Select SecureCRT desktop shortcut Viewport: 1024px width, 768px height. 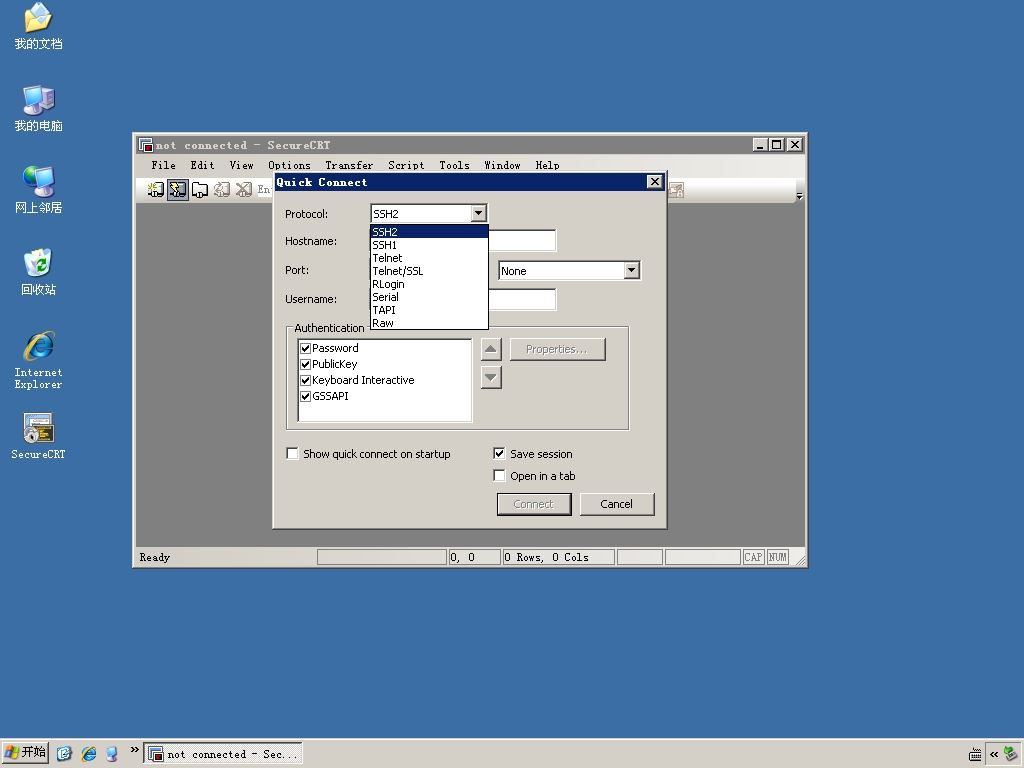(38, 436)
